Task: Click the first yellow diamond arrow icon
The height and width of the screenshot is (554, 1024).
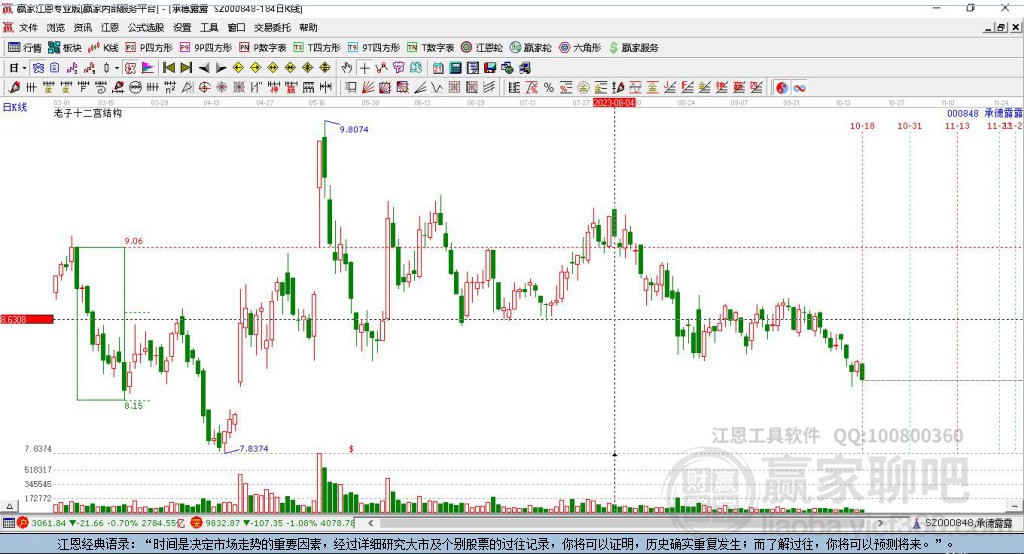Action: [x=238, y=68]
